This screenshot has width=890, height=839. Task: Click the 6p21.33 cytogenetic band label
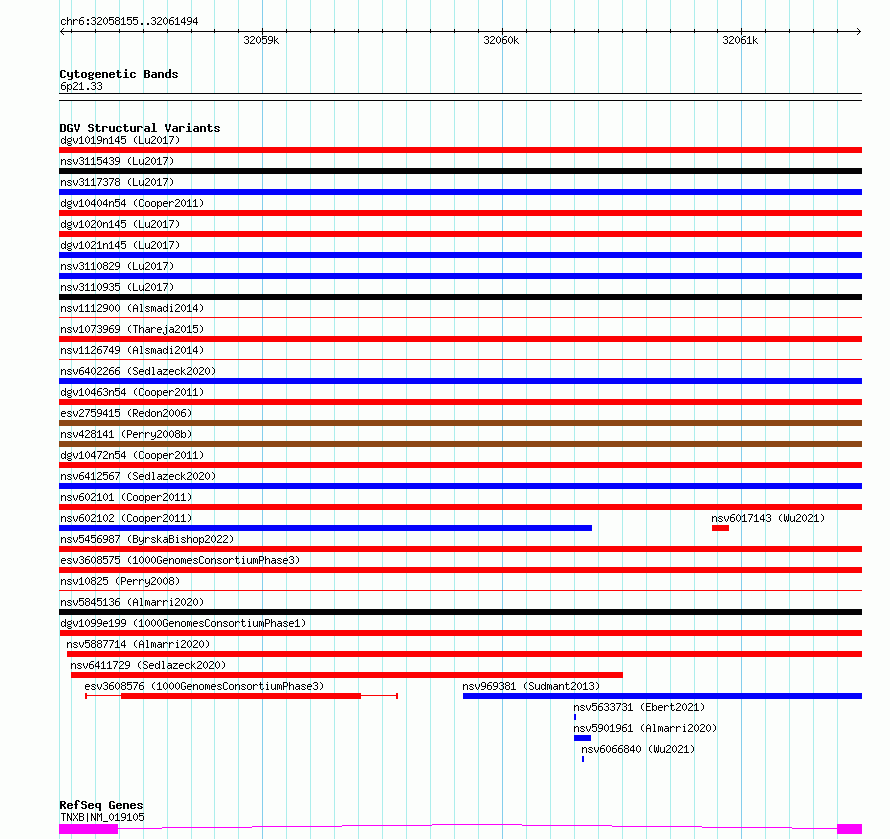pos(81,87)
